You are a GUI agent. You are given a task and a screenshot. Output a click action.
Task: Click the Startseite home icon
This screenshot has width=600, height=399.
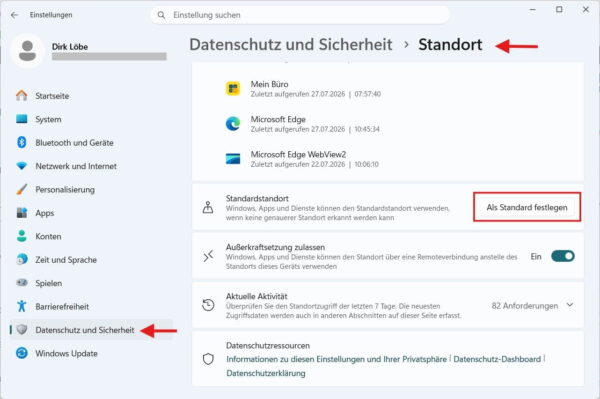click(22, 96)
